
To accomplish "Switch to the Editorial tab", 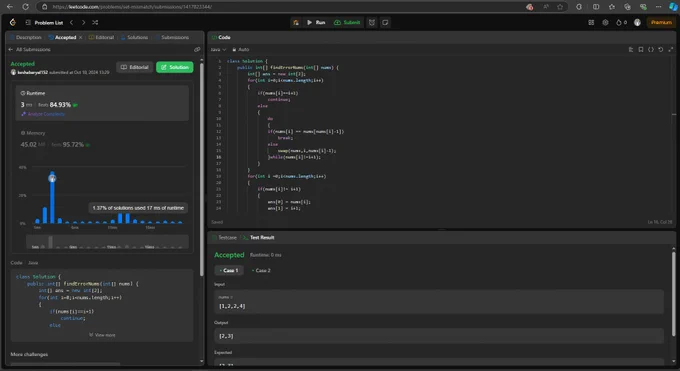I will point(101,37).
